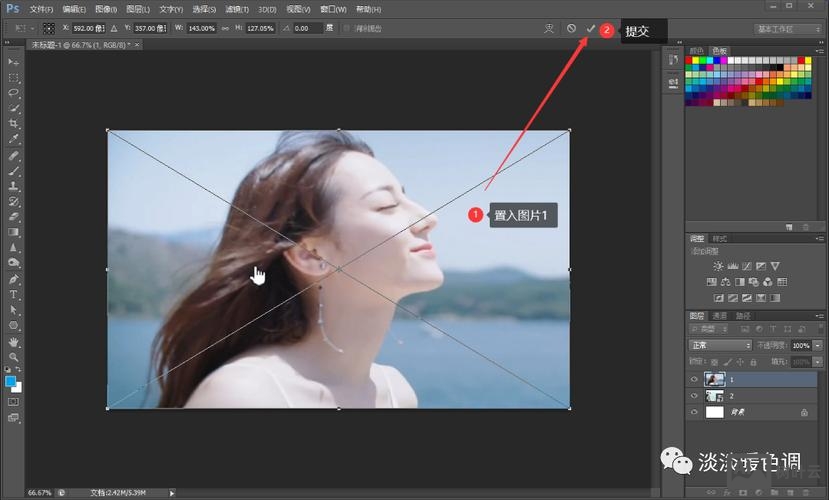This screenshot has width=829, height=500.
Task: Add a Brightness/Contrast adjustment (sun icon)
Action: click(x=717, y=266)
